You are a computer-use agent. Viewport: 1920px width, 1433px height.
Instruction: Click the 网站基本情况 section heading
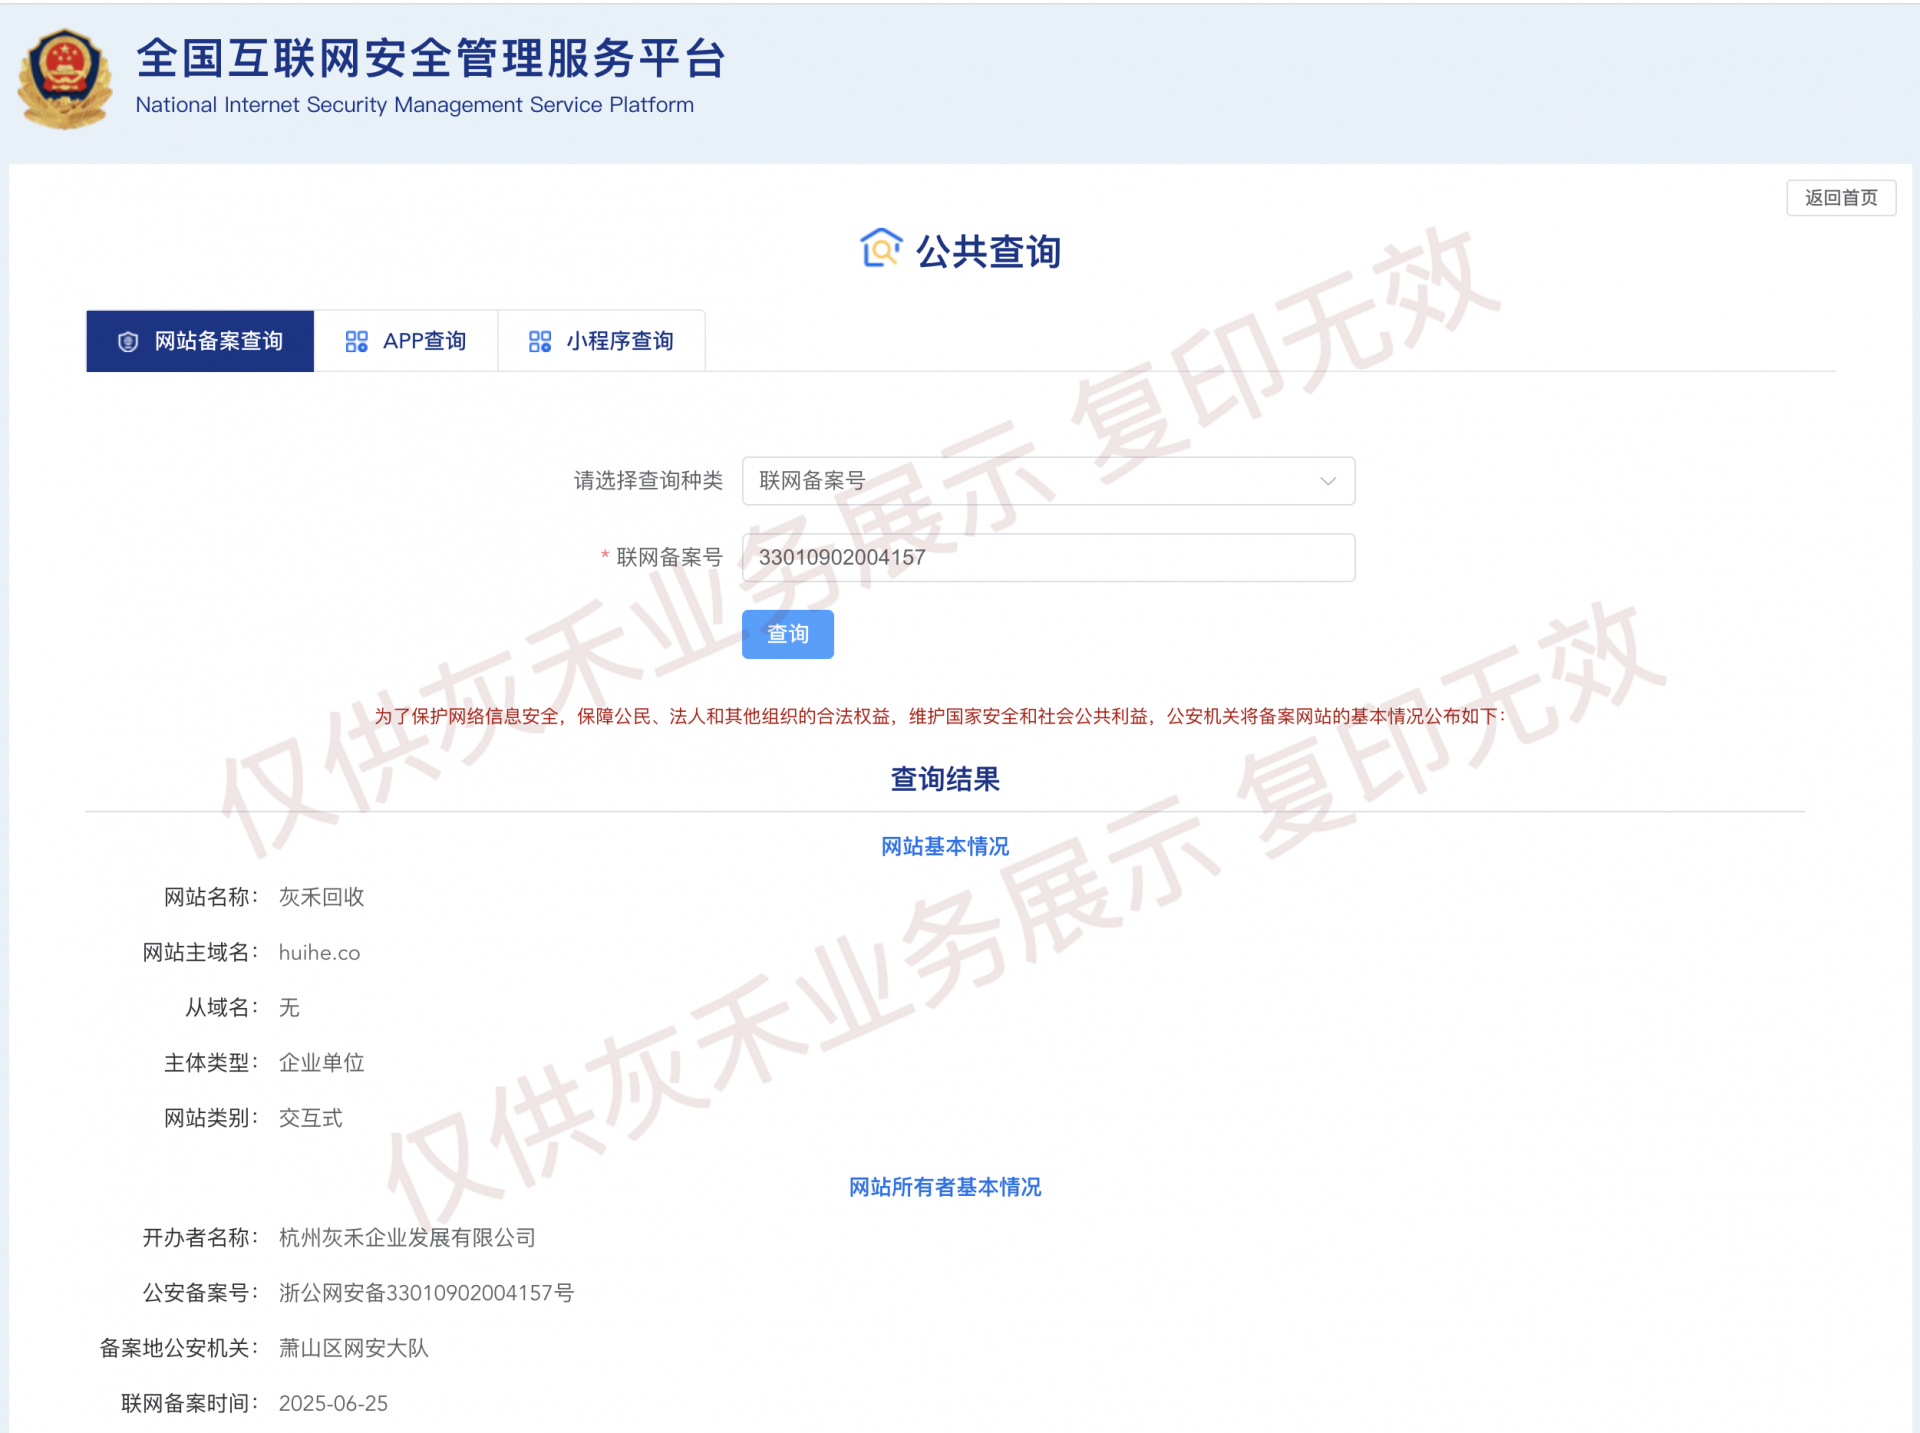(x=944, y=846)
